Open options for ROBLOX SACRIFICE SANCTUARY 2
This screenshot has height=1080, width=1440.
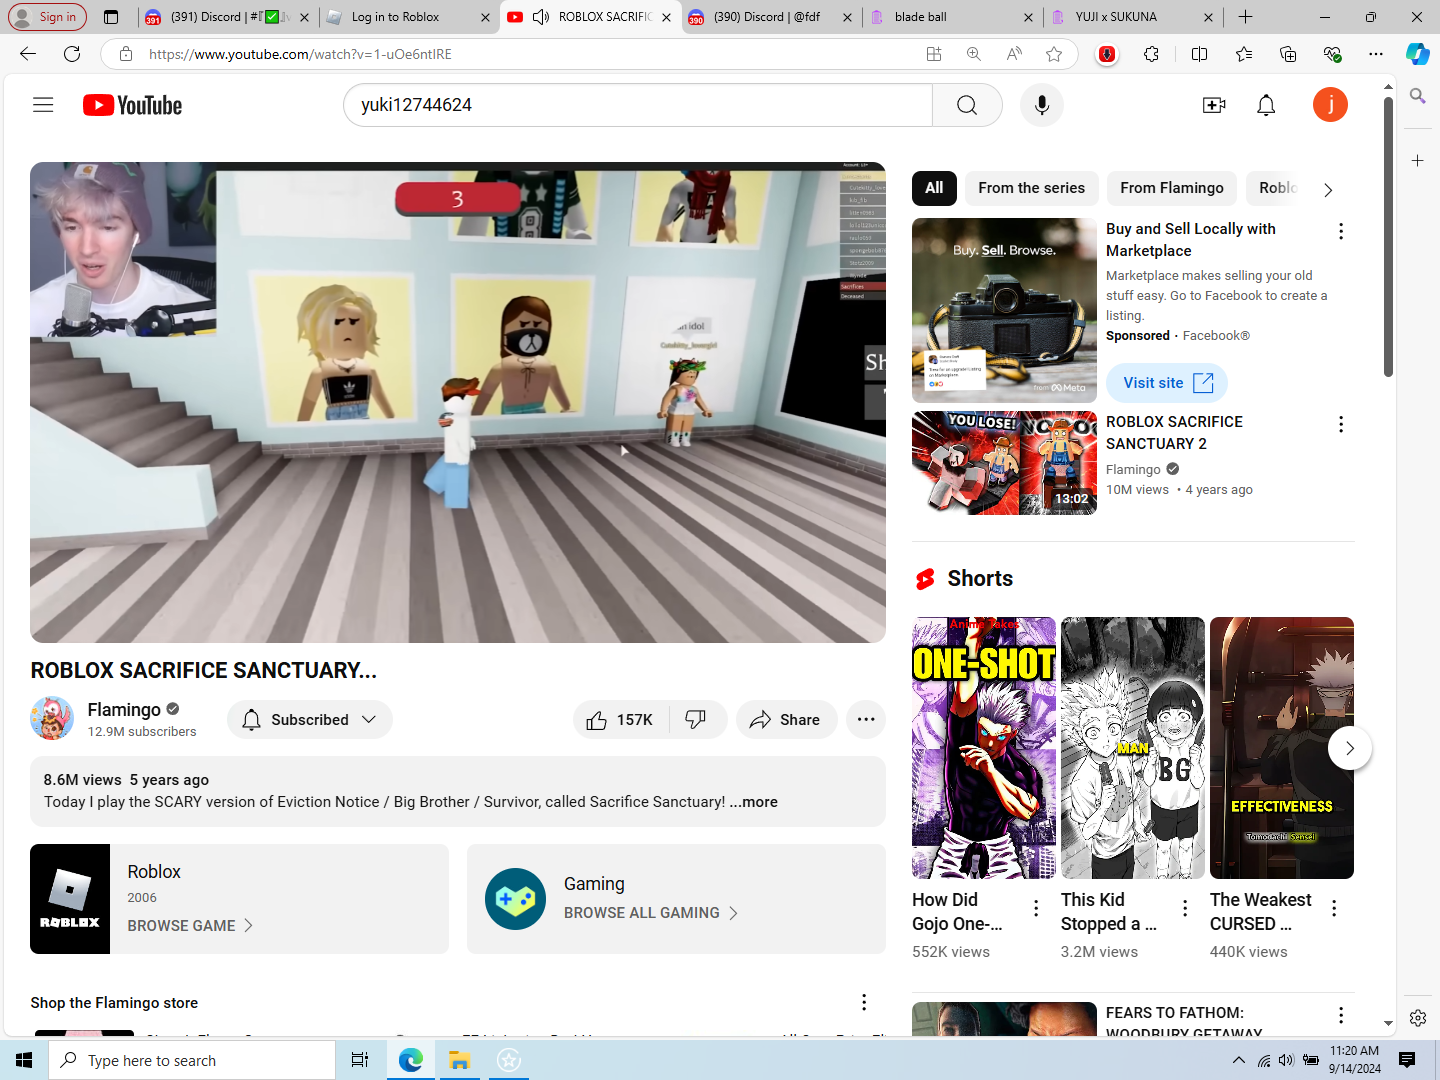coord(1341,424)
